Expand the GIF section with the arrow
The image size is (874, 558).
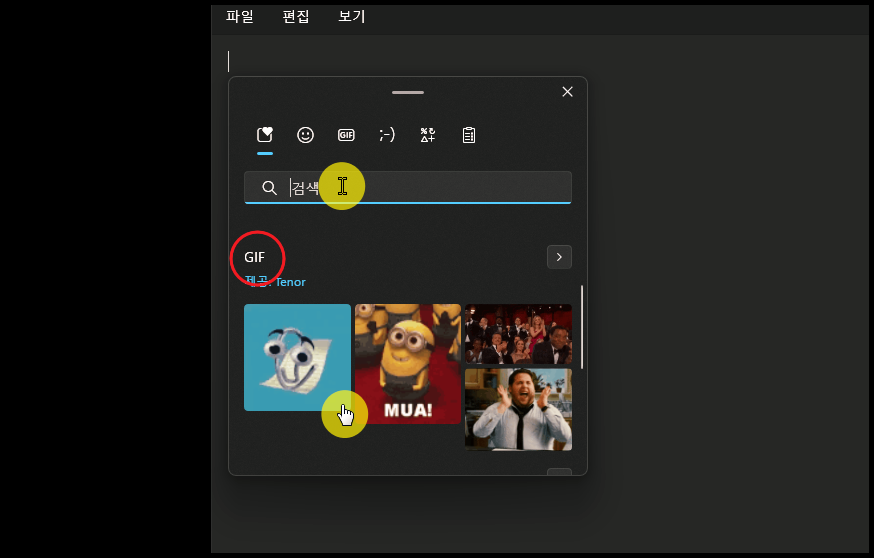click(x=559, y=257)
